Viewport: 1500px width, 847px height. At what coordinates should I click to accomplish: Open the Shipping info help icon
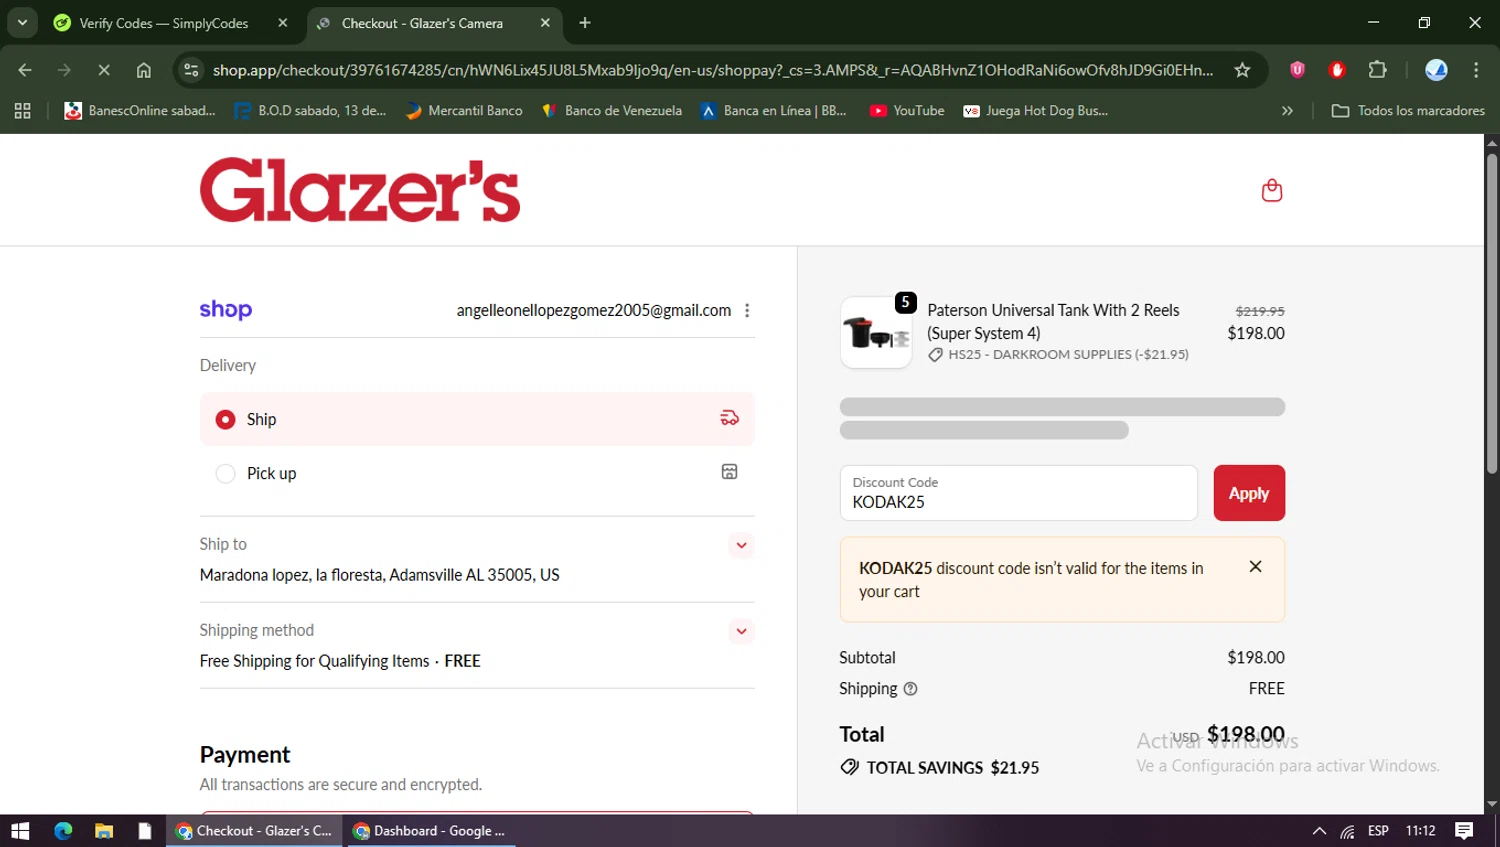910,689
